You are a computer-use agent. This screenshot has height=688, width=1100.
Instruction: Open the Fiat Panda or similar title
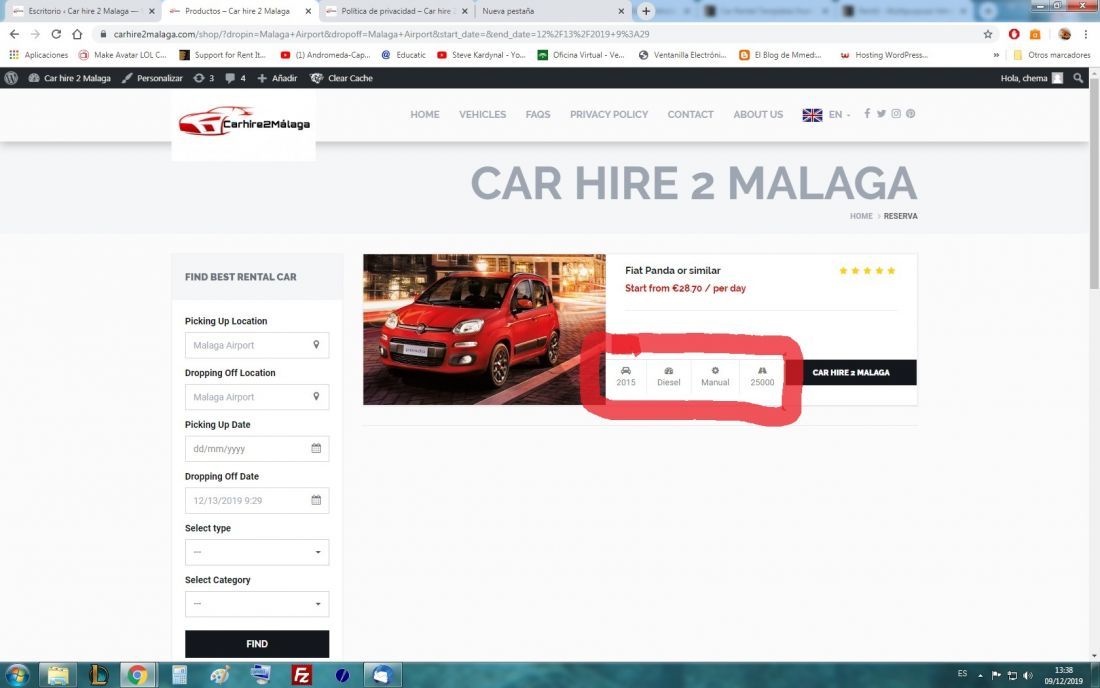673,271
